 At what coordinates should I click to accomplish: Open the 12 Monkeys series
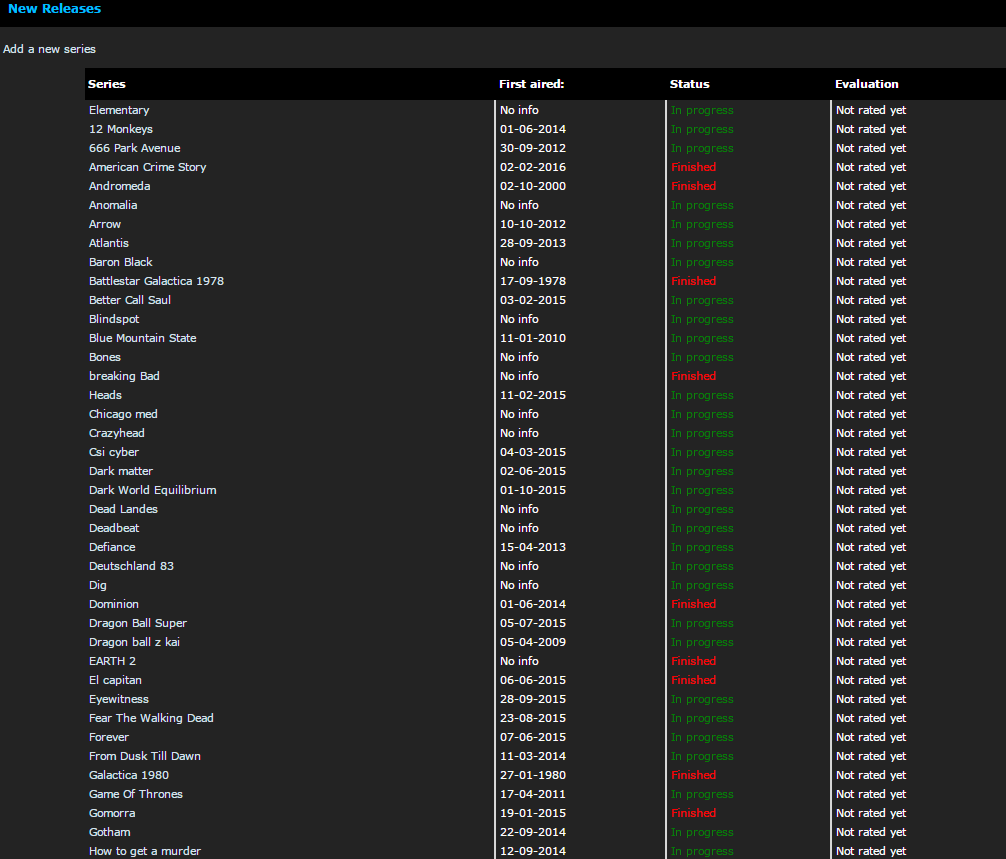[x=121, y=129]
